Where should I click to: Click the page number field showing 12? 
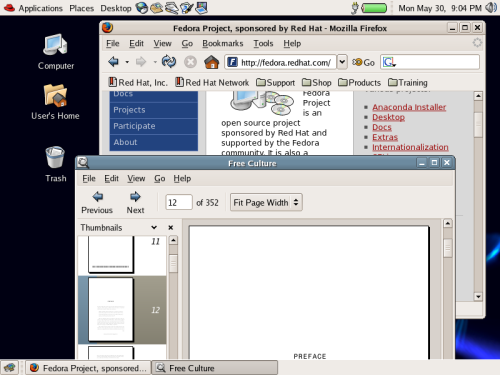(x=179, y=202)
